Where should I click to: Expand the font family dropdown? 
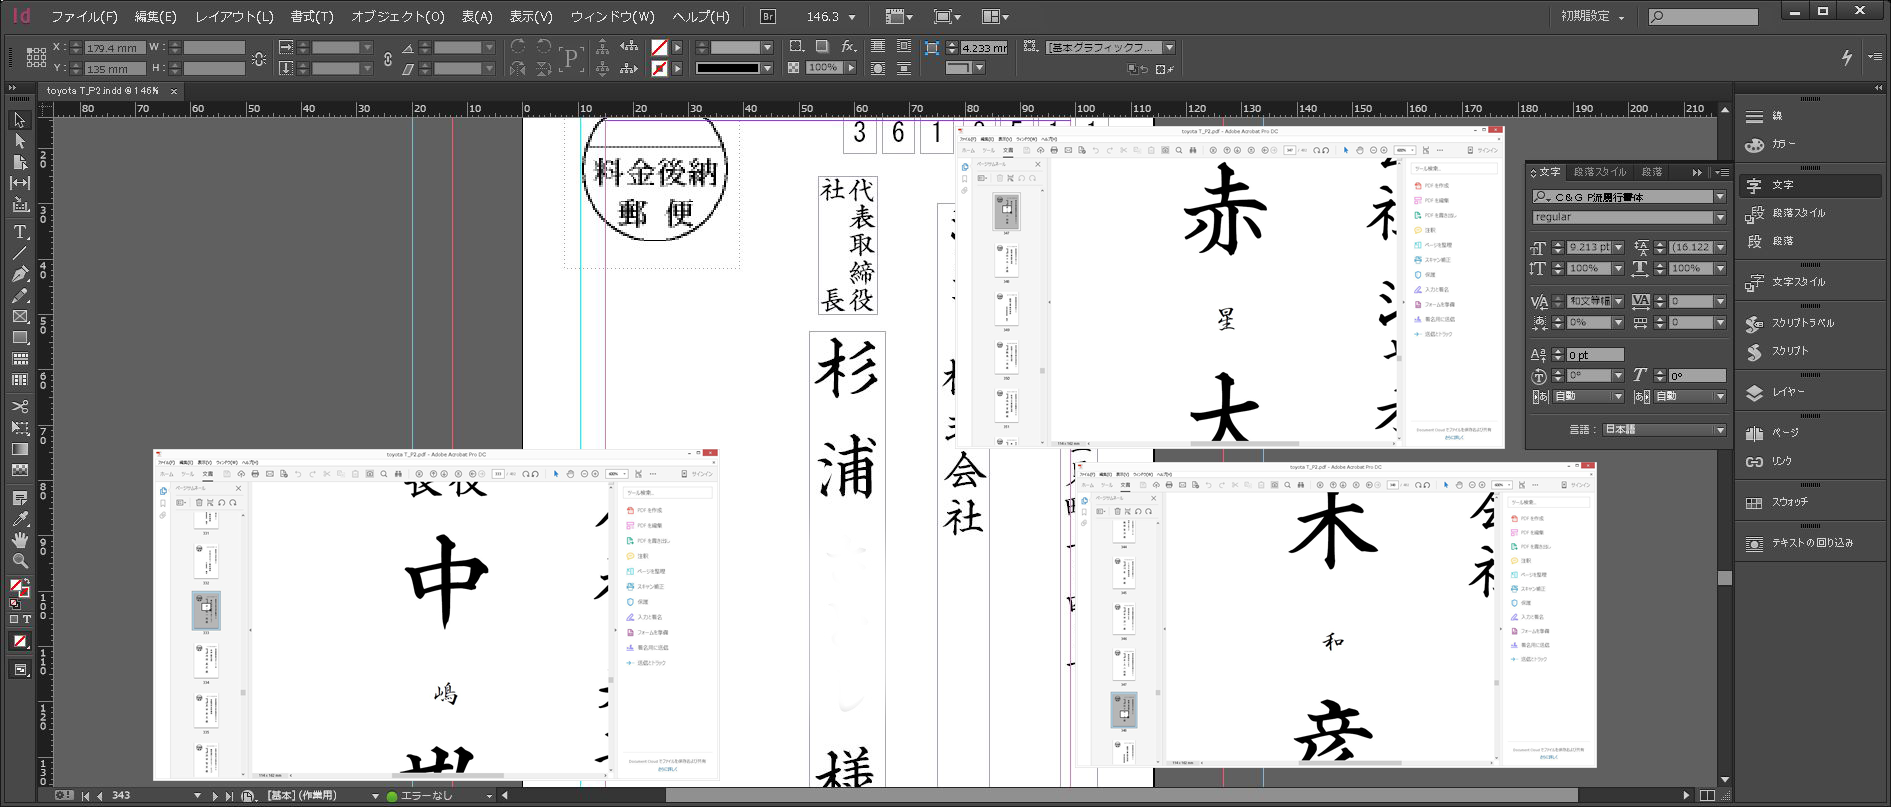(1720, 197)
